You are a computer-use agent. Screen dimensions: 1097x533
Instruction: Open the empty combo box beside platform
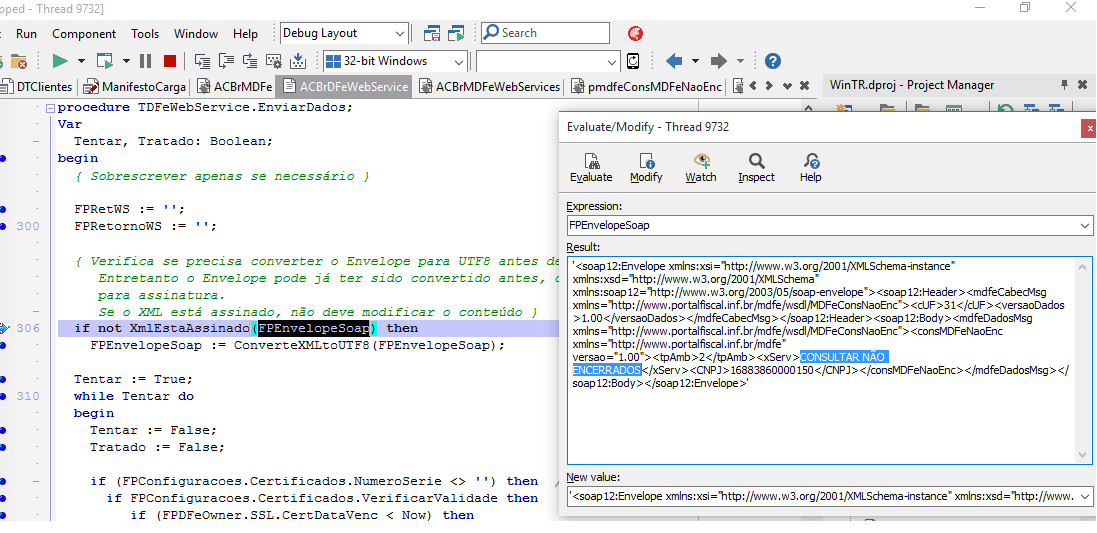pyautogui.click(x=613, y=62)
